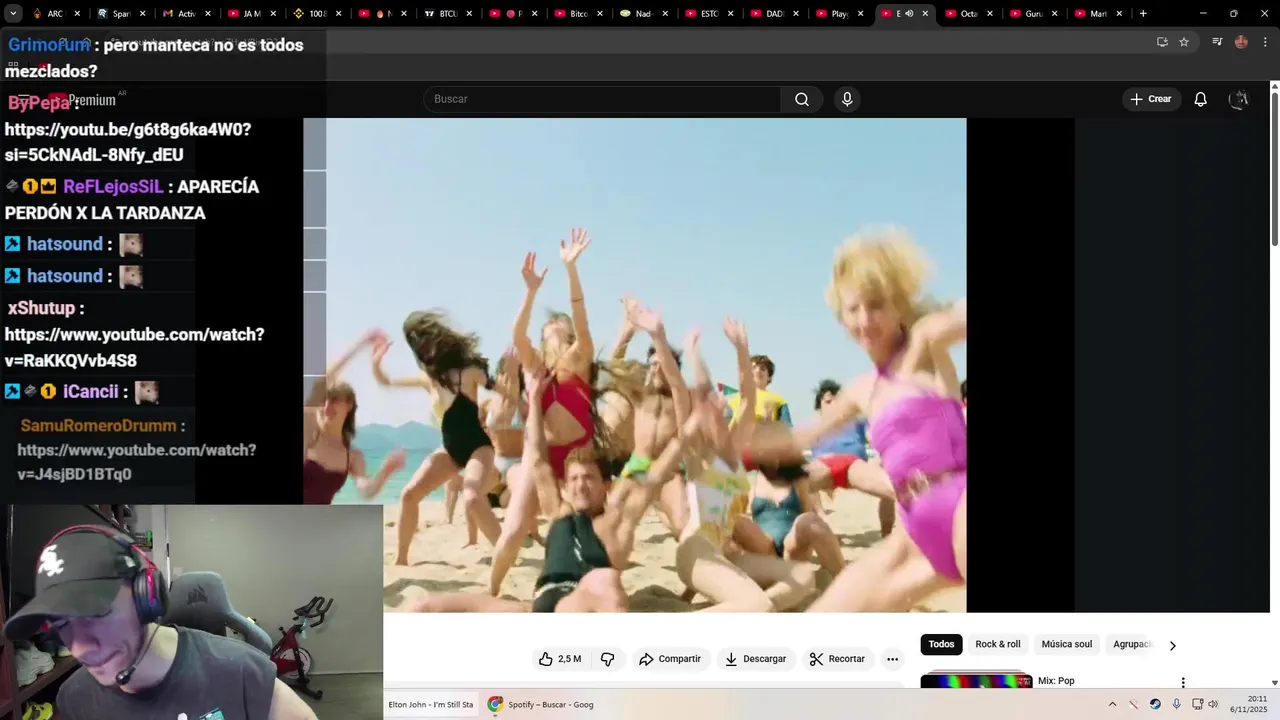Click the tray microphone icon
Viewport: 1280px width, 720px height.
point(1177,704)
